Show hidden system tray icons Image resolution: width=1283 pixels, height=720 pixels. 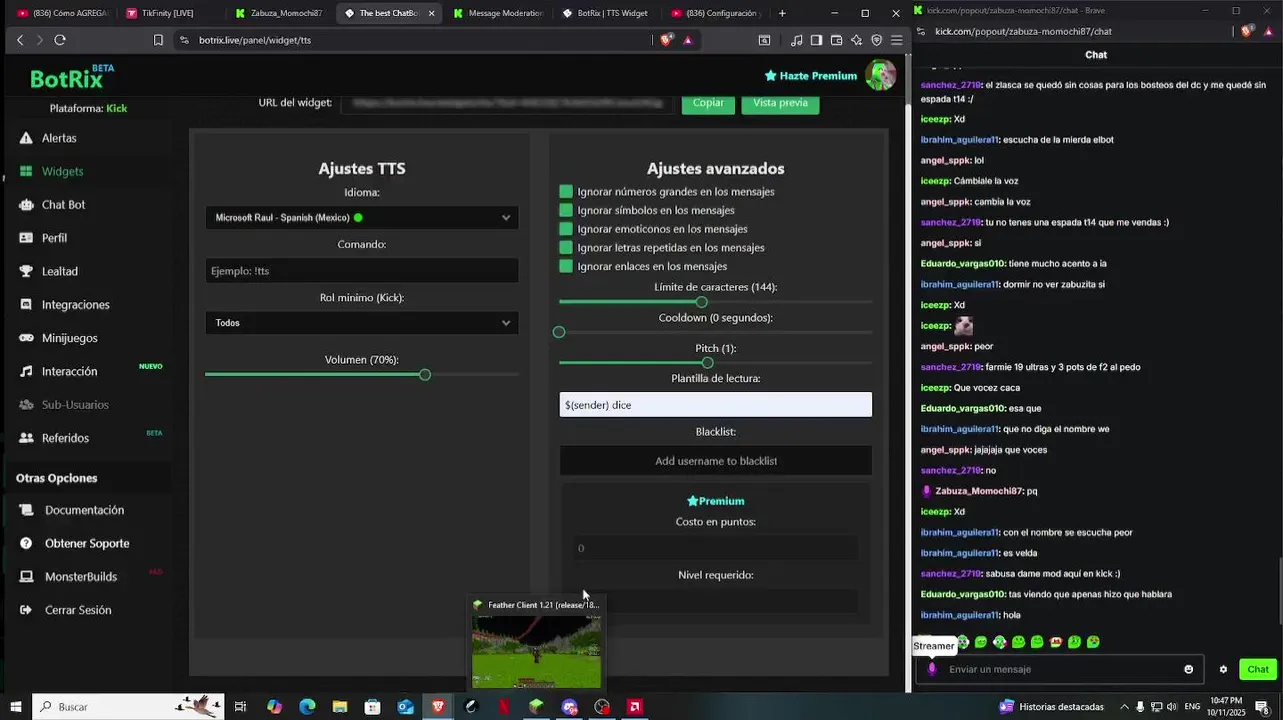(1124, 707)
